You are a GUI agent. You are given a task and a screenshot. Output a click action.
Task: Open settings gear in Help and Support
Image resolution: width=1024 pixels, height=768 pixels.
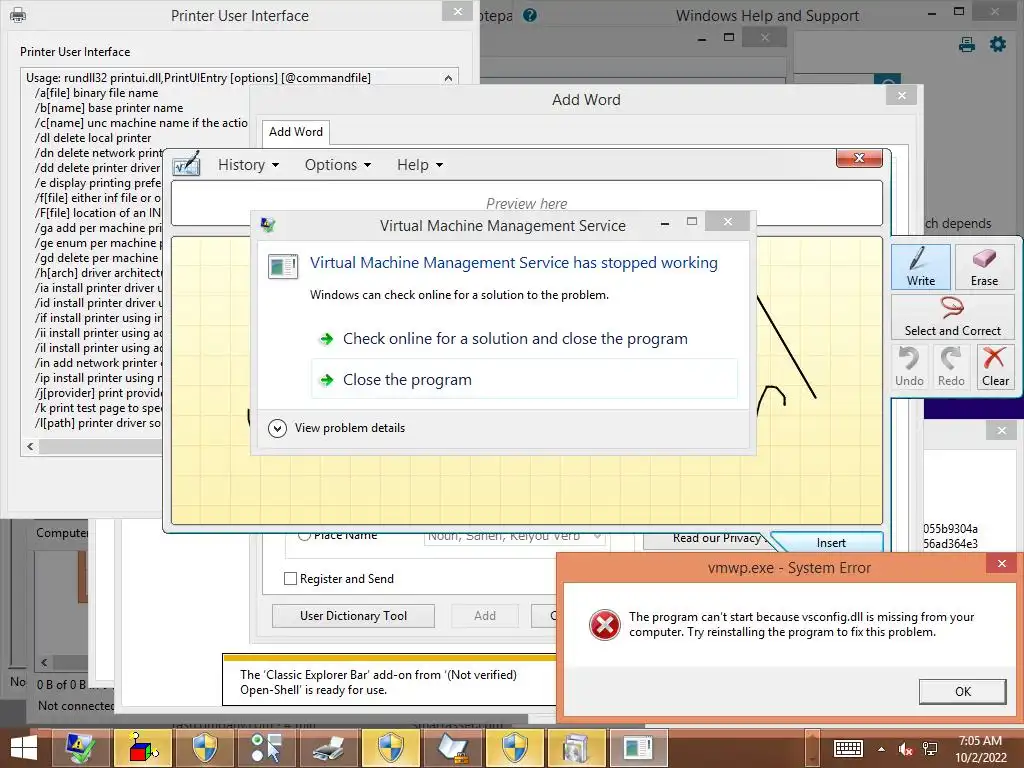(x=998, y=44)
